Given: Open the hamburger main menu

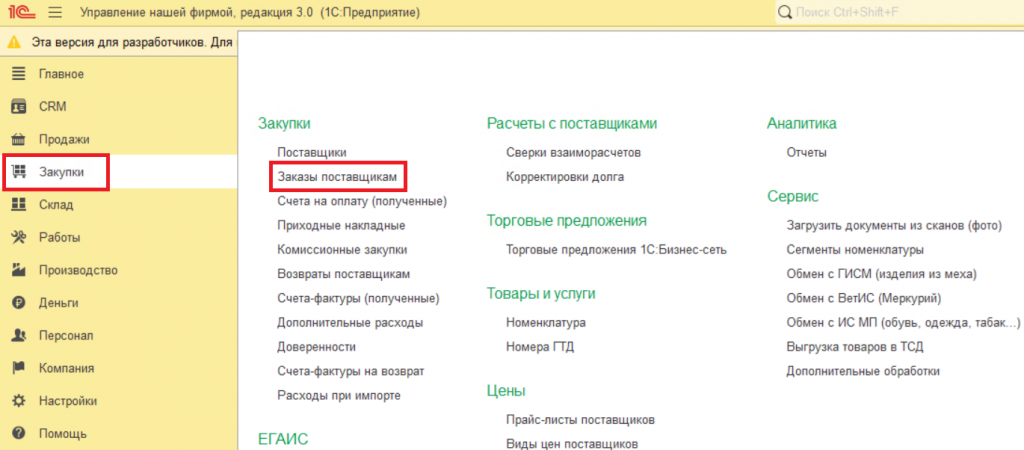Looking at the screenshot, I should [55, 12].
